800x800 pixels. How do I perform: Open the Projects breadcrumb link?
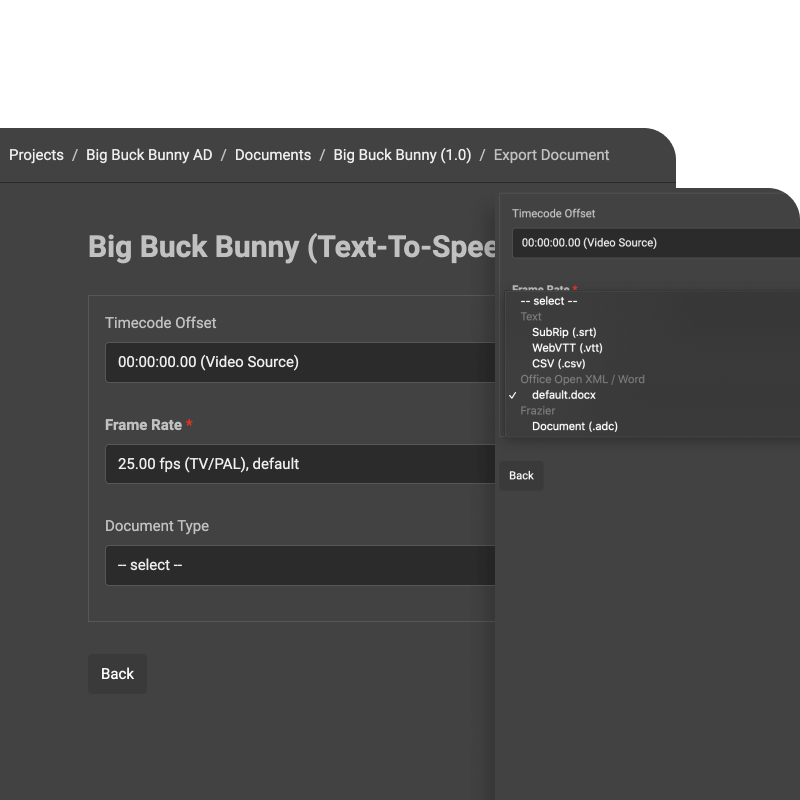[x=36, y=155]
